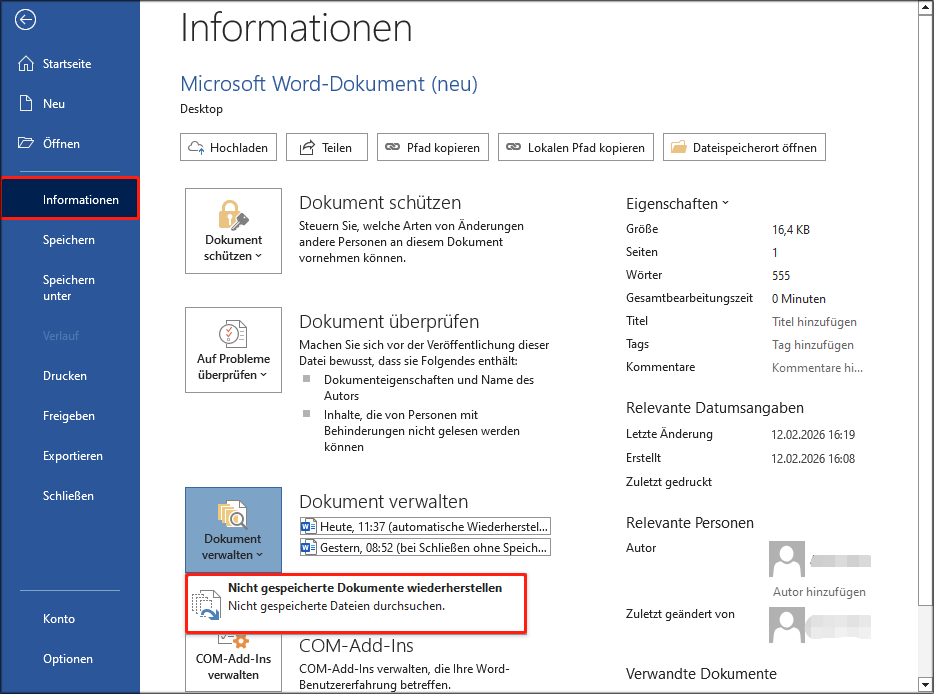934x694 pixels.
Task: Click the share arrow icon on Teilen
Action: point(307,147)
